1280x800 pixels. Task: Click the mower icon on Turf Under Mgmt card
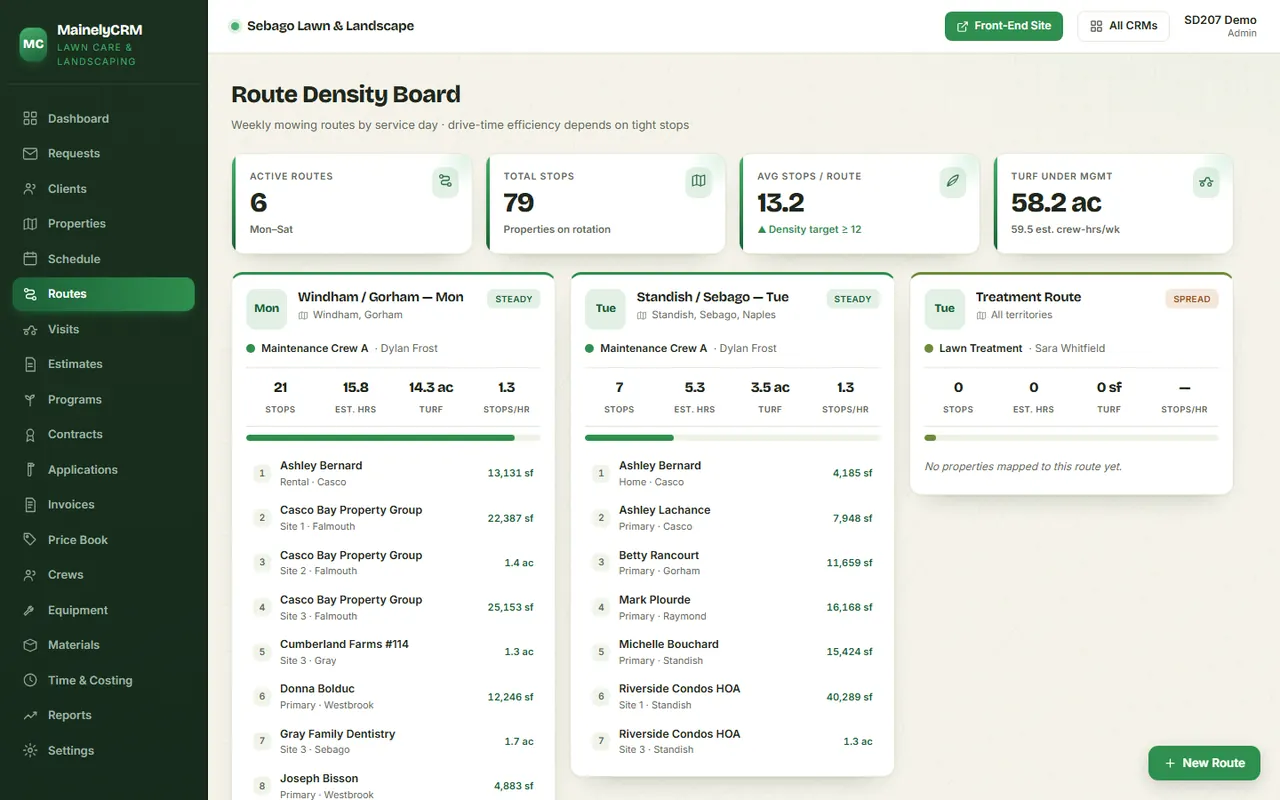[1207, 181]
